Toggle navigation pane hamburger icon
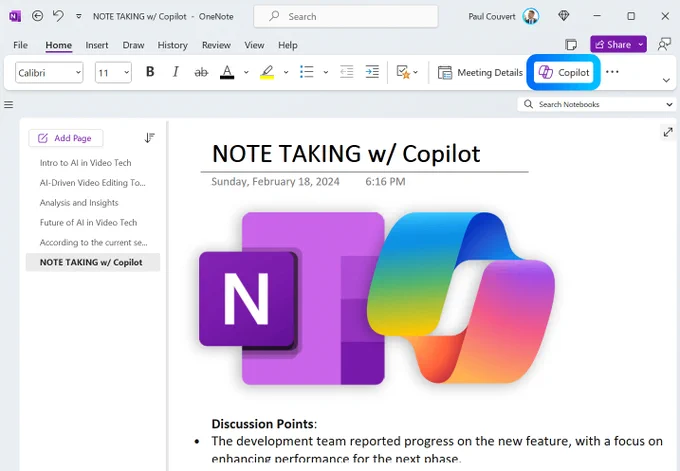This screenshot has height=471, width=680. tap(9, 105)
